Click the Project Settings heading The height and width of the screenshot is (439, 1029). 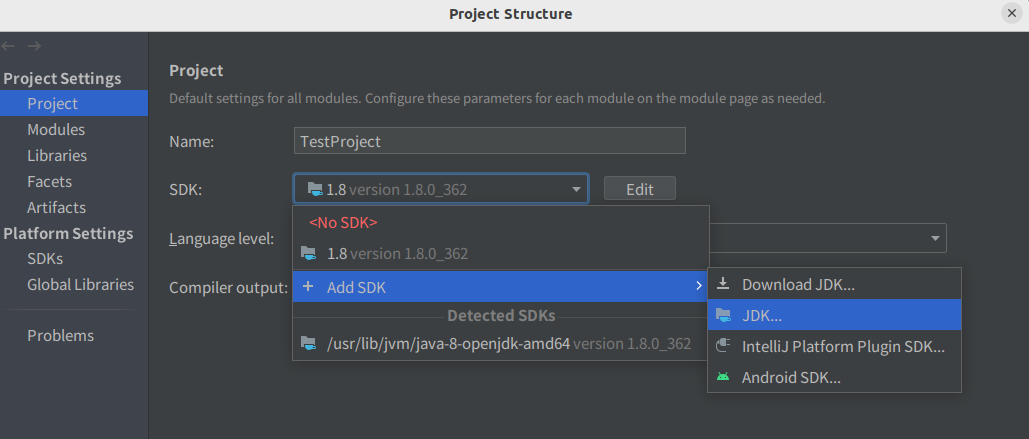coord(62,78)
